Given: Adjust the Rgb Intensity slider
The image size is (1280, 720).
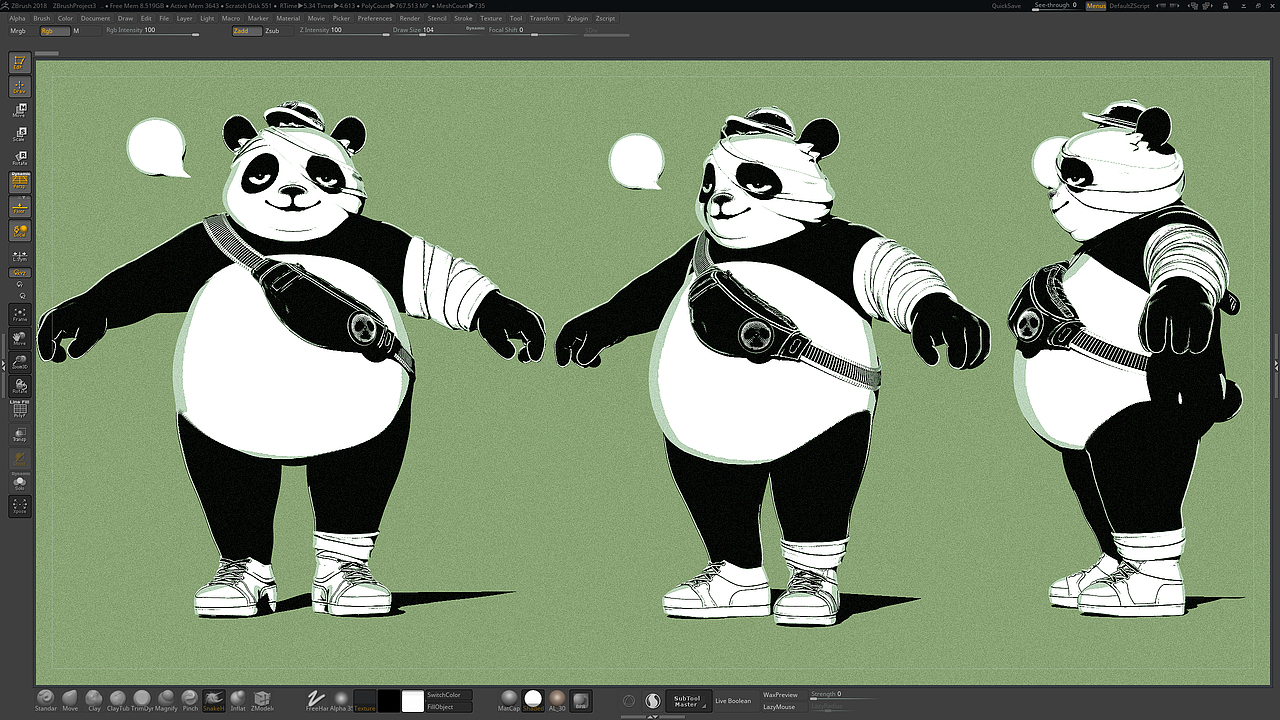Looking at the screenshot, I should (x=152, y=31).
